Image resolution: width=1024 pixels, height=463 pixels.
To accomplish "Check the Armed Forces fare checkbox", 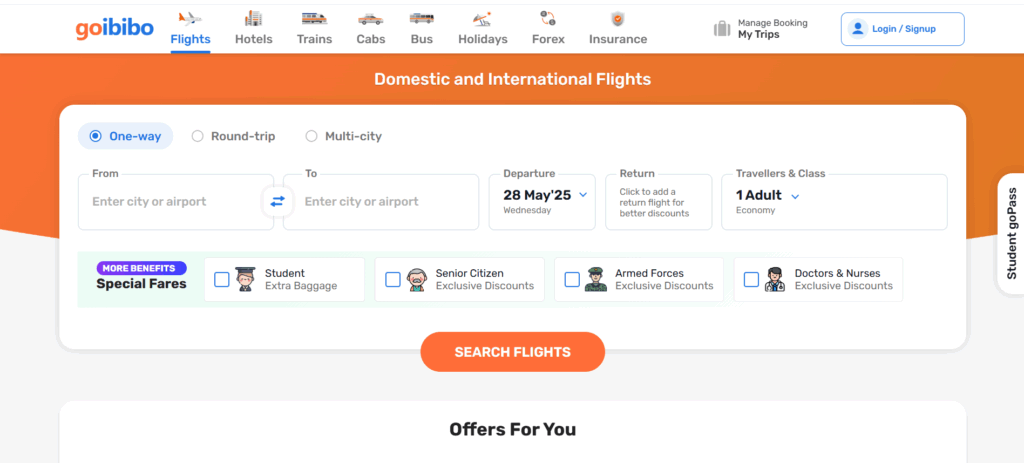I will 572,280.
